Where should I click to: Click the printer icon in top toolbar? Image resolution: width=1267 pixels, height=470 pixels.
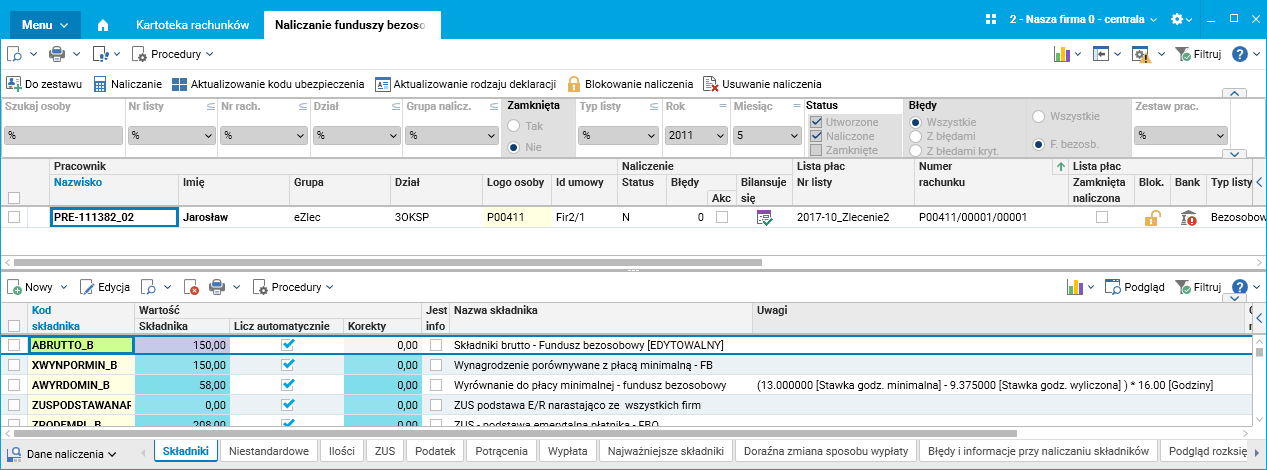pyautogui.click(x=56, y=54)
